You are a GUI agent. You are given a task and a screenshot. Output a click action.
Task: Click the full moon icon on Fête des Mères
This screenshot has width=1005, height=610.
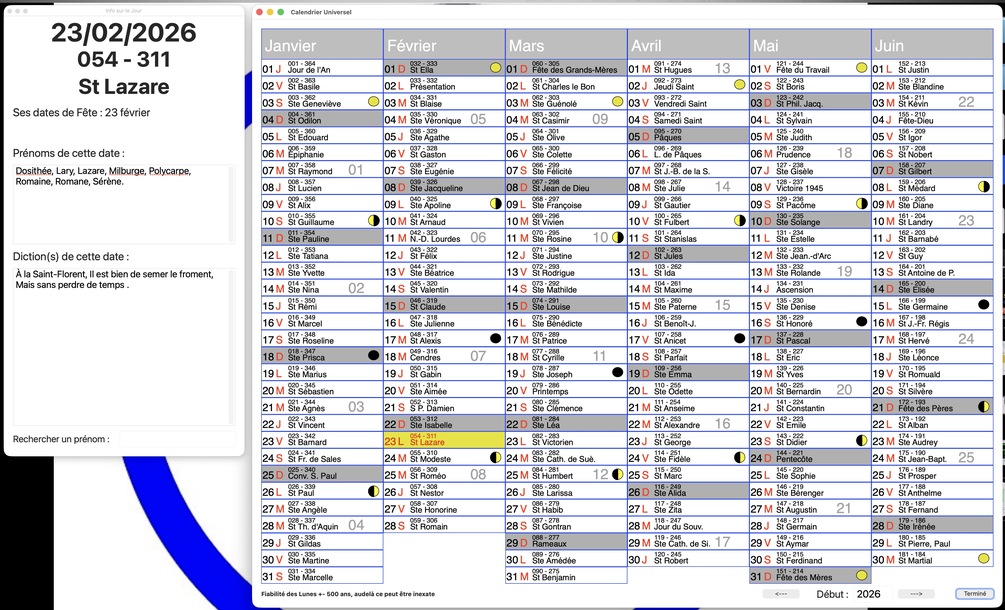[x=861, y=575]
